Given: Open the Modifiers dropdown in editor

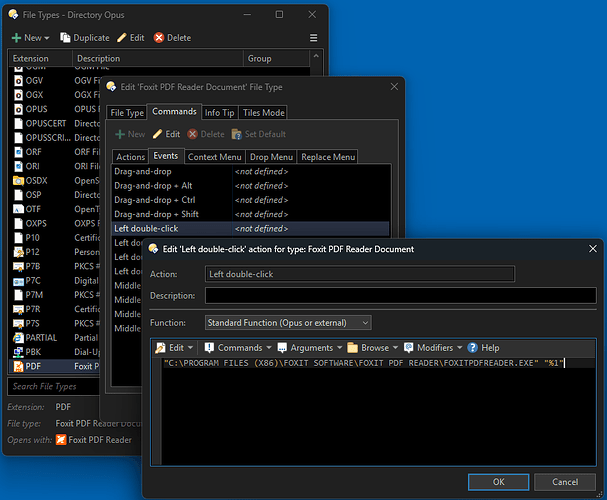Looking at the screenshot, I should (x=433, y=348).
